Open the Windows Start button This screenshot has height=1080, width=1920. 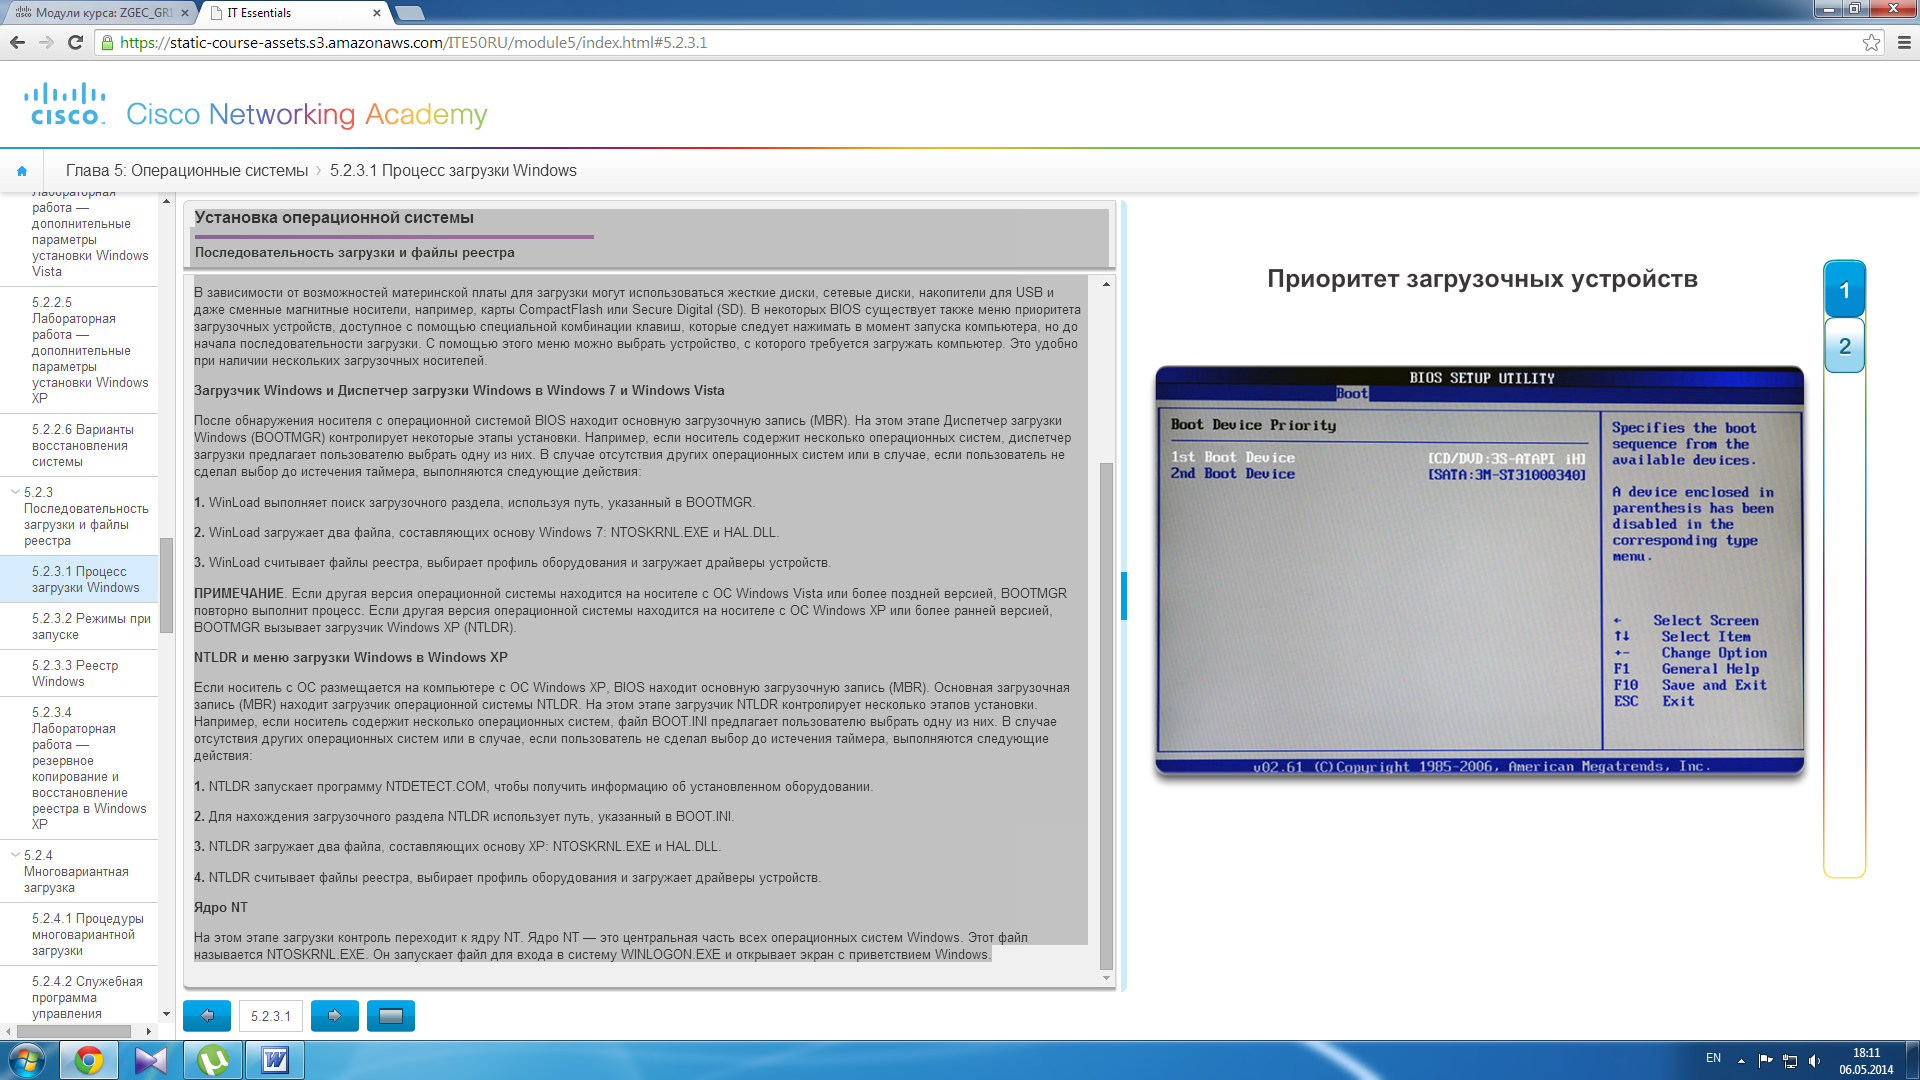(x=26, y=1060)
